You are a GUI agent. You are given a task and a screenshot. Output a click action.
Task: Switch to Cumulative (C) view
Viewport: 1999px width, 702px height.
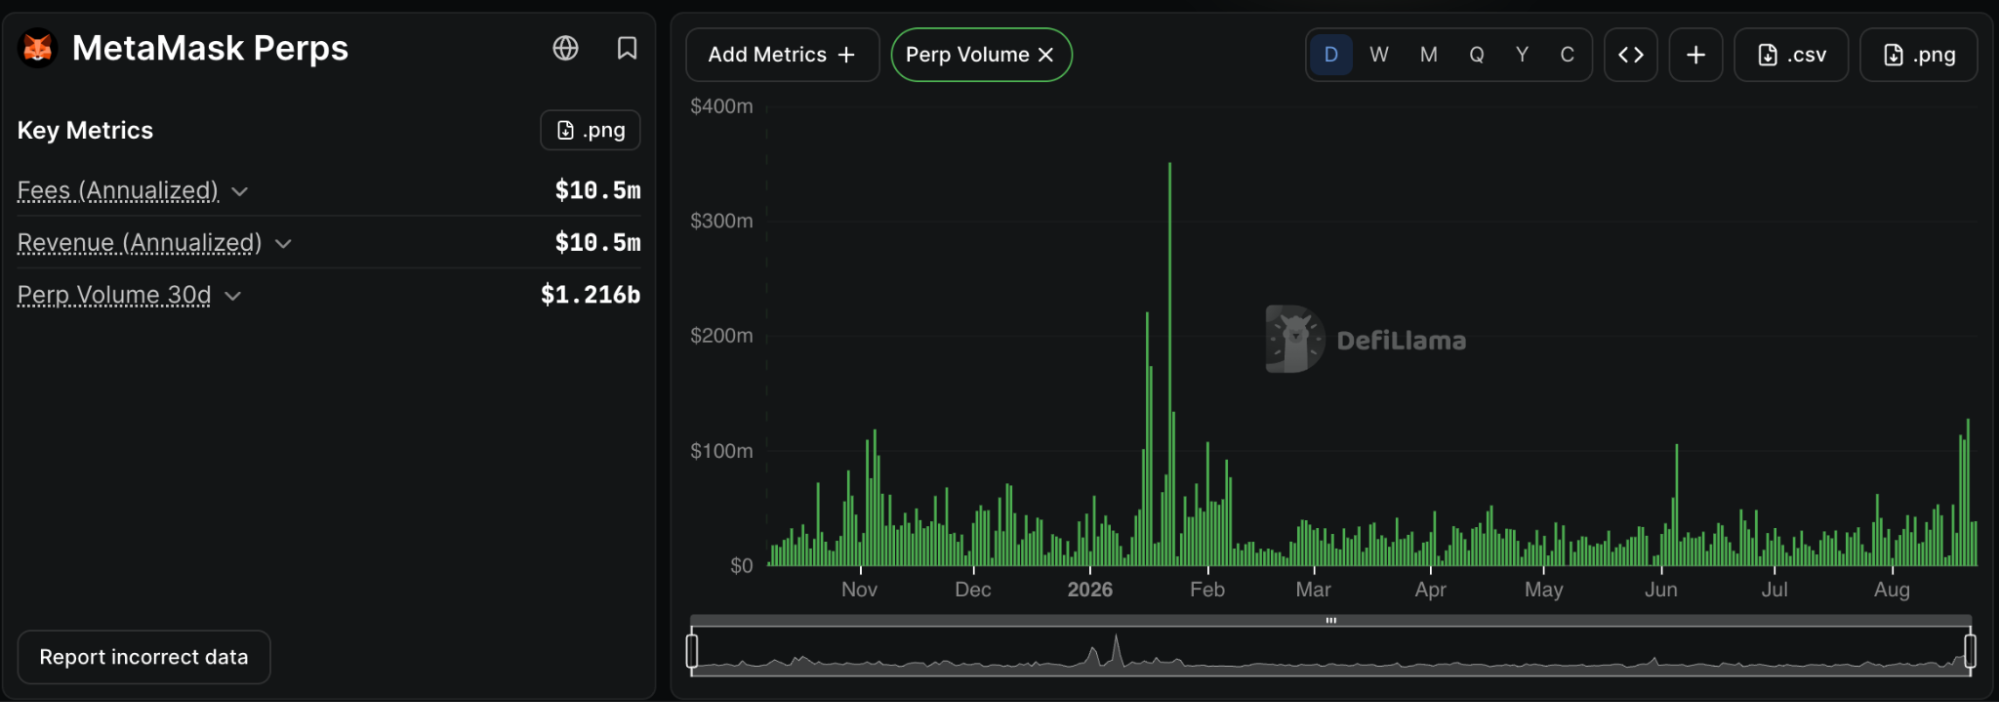[x=1567, y=55]
